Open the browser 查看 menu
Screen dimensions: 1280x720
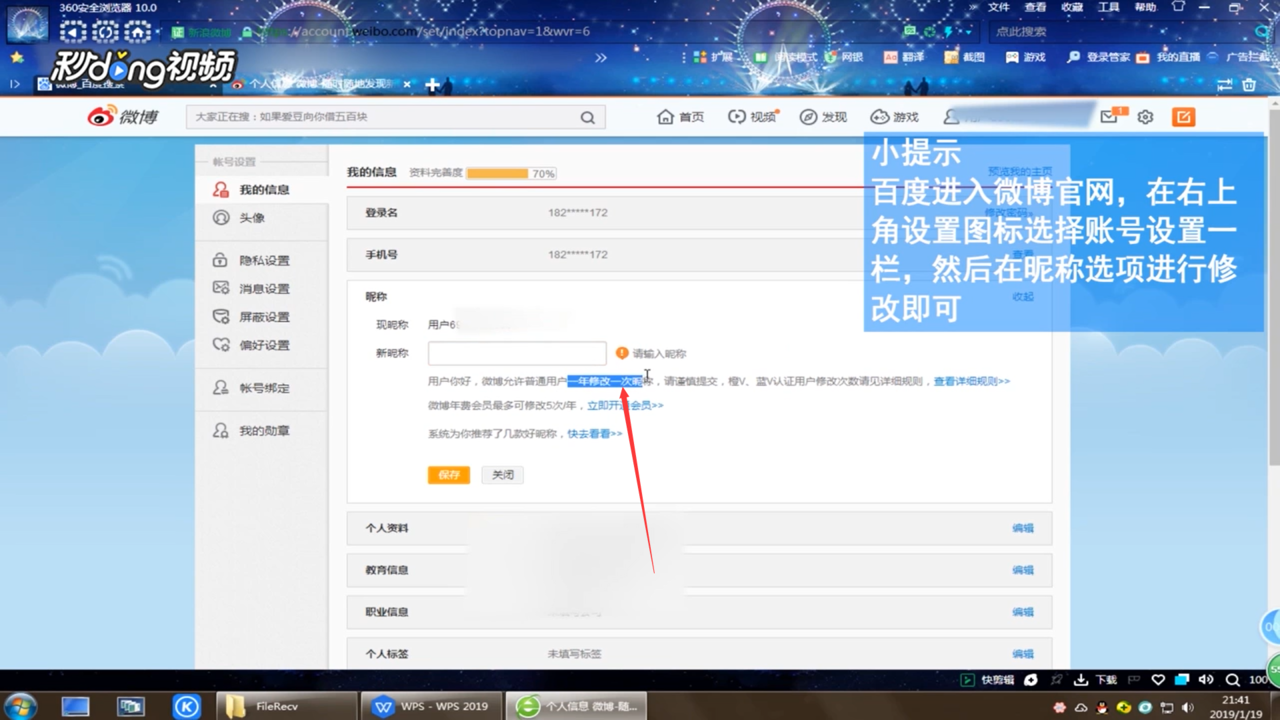(x=1035, y=7)
